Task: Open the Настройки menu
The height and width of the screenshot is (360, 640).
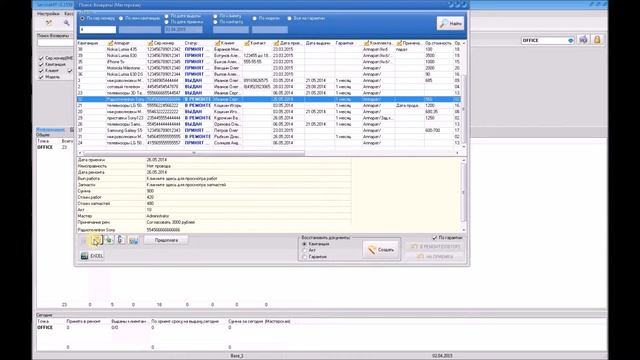Action: coord(48,13)
